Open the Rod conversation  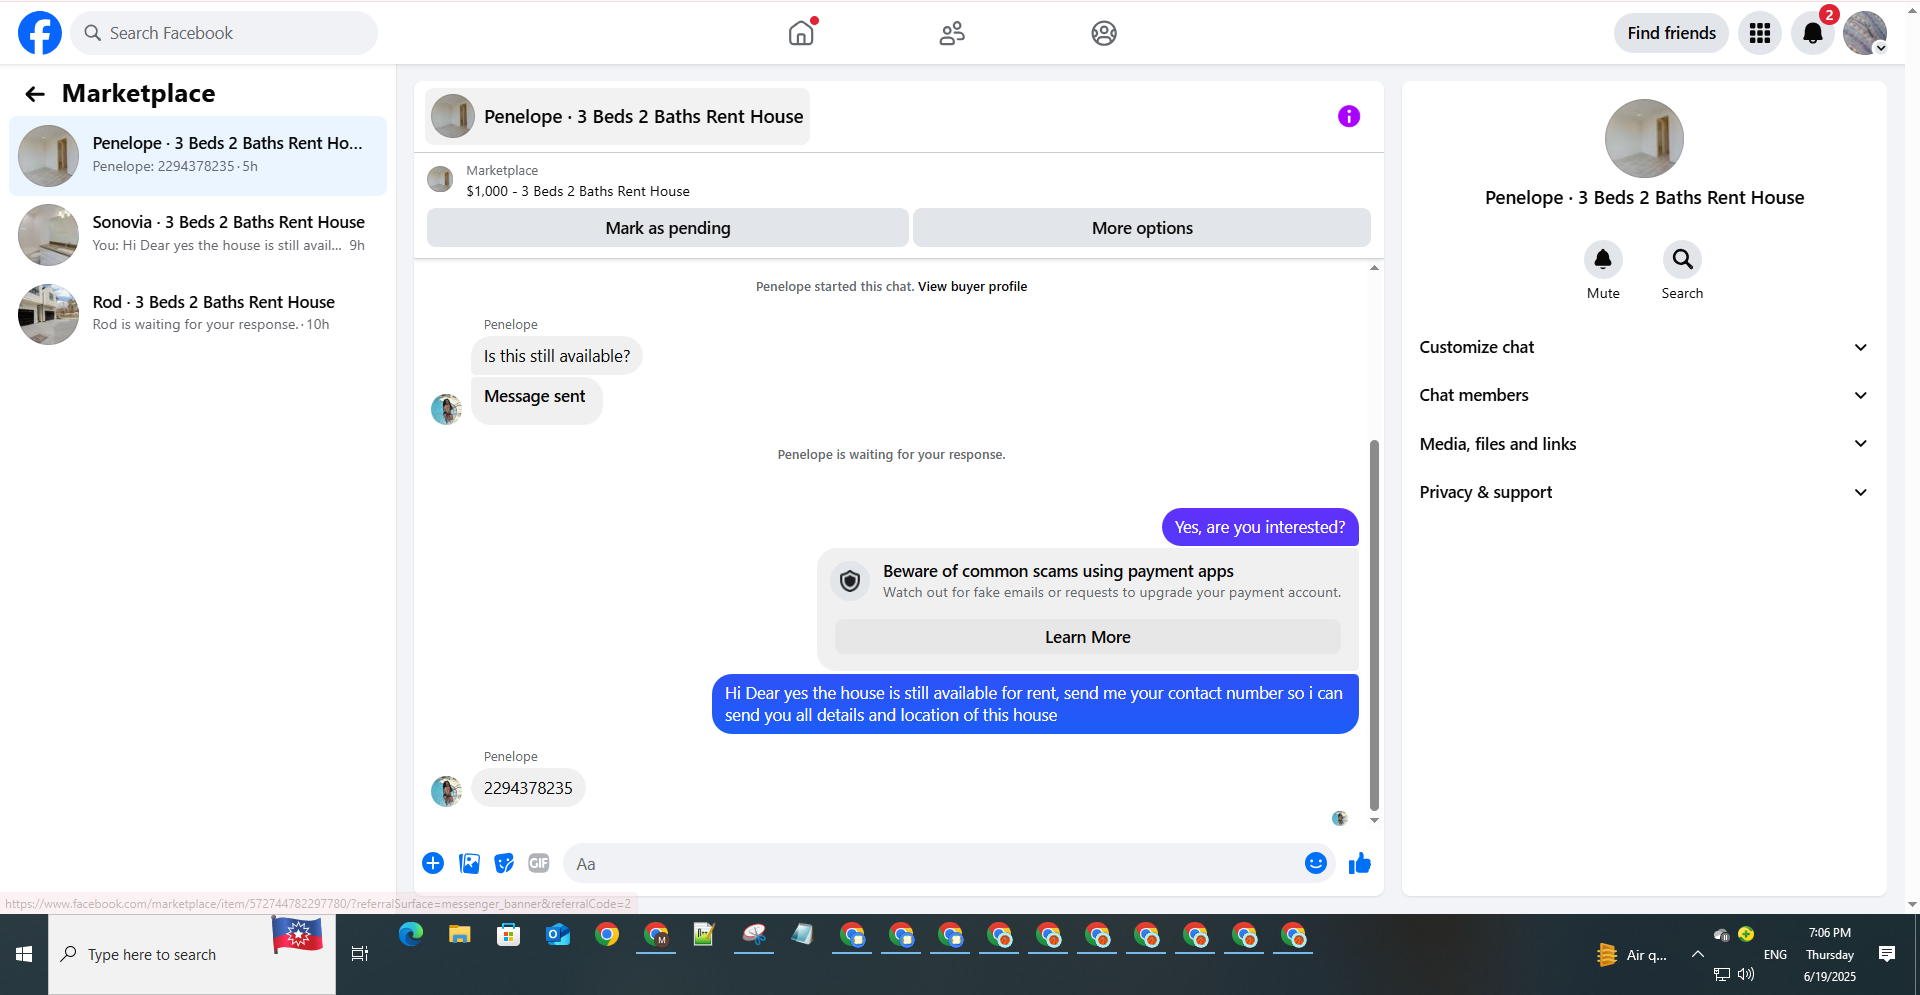coord(198,314)
